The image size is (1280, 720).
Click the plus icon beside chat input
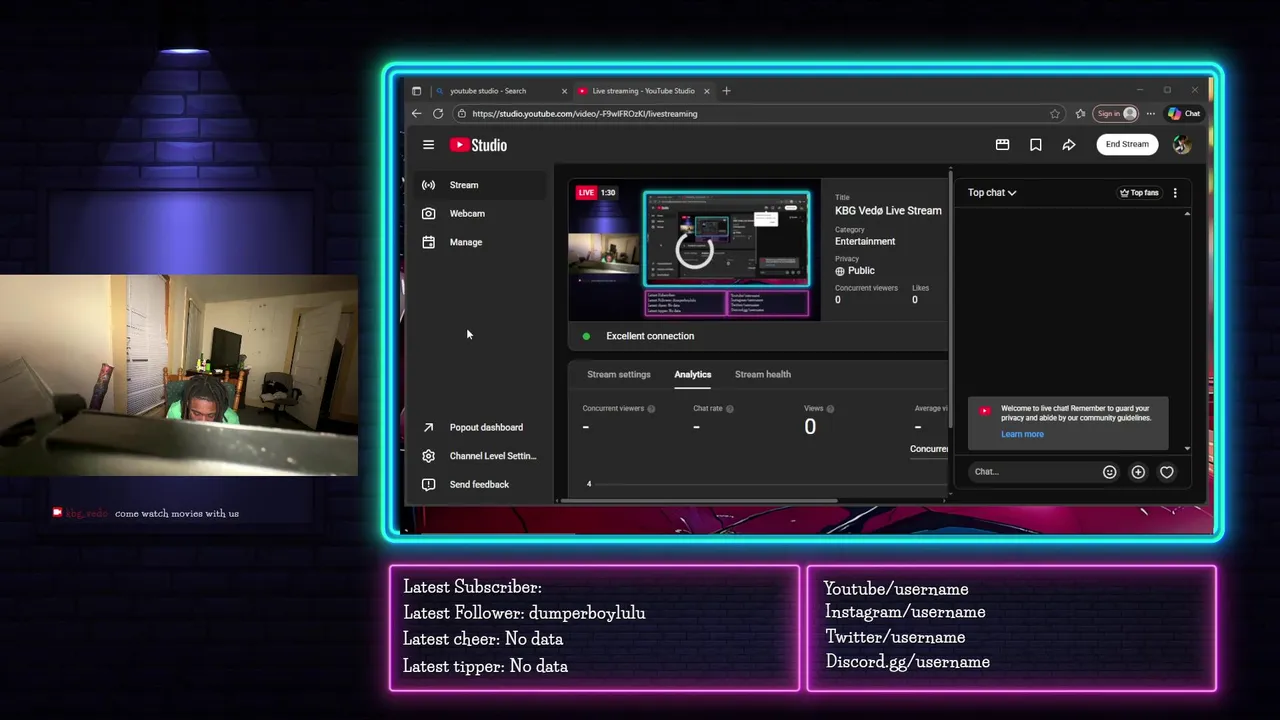[1138, 472]
